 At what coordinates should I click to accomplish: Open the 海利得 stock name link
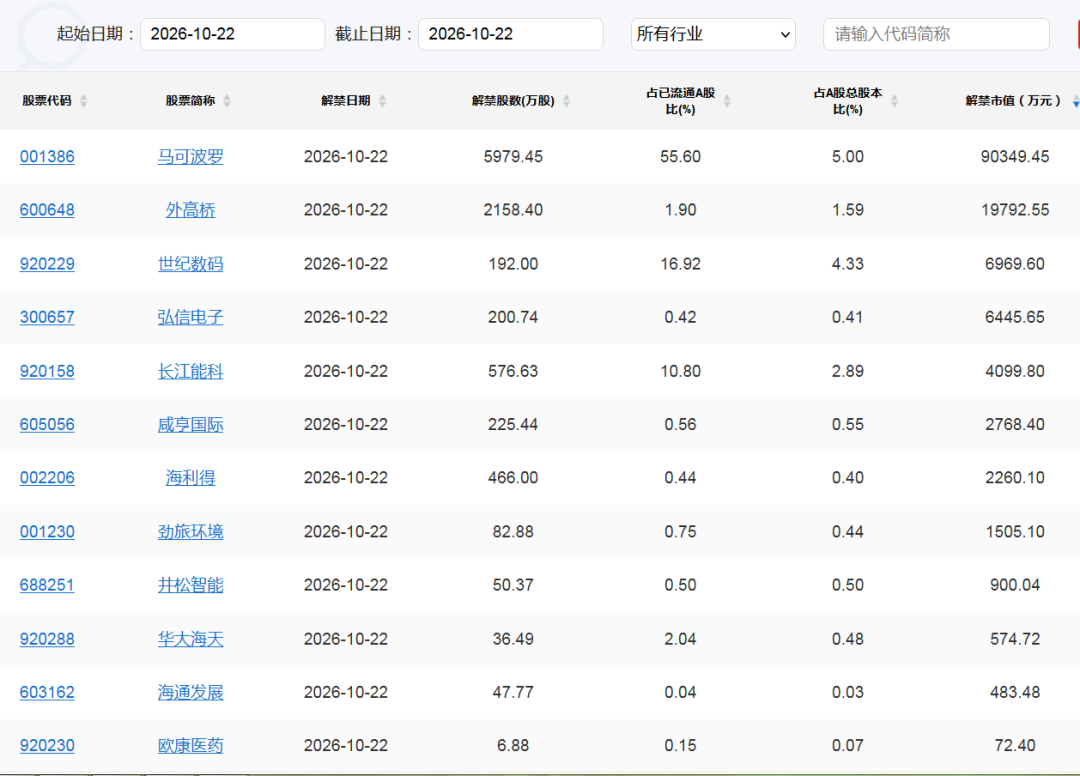click(x=191, y=478)
